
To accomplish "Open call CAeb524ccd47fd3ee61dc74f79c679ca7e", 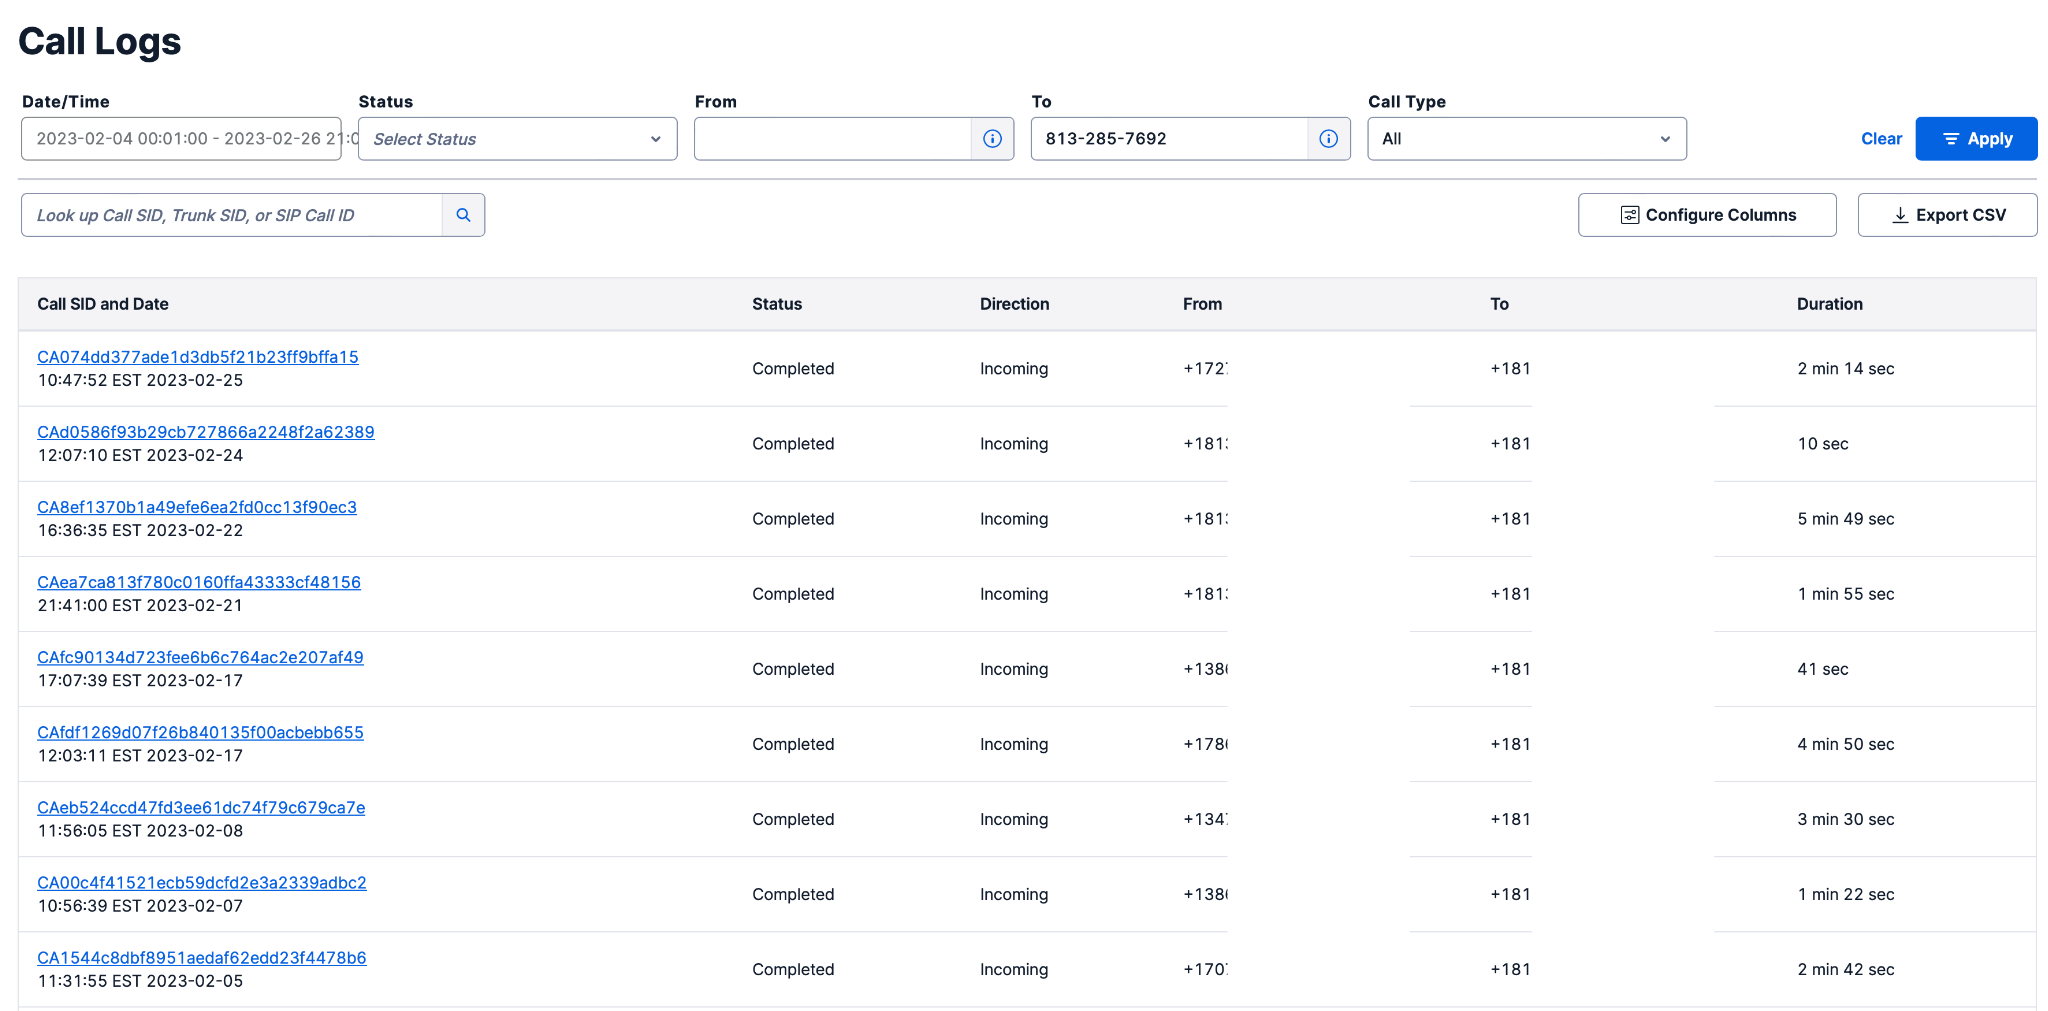I will pyautogui.click(x=201, y=807).
